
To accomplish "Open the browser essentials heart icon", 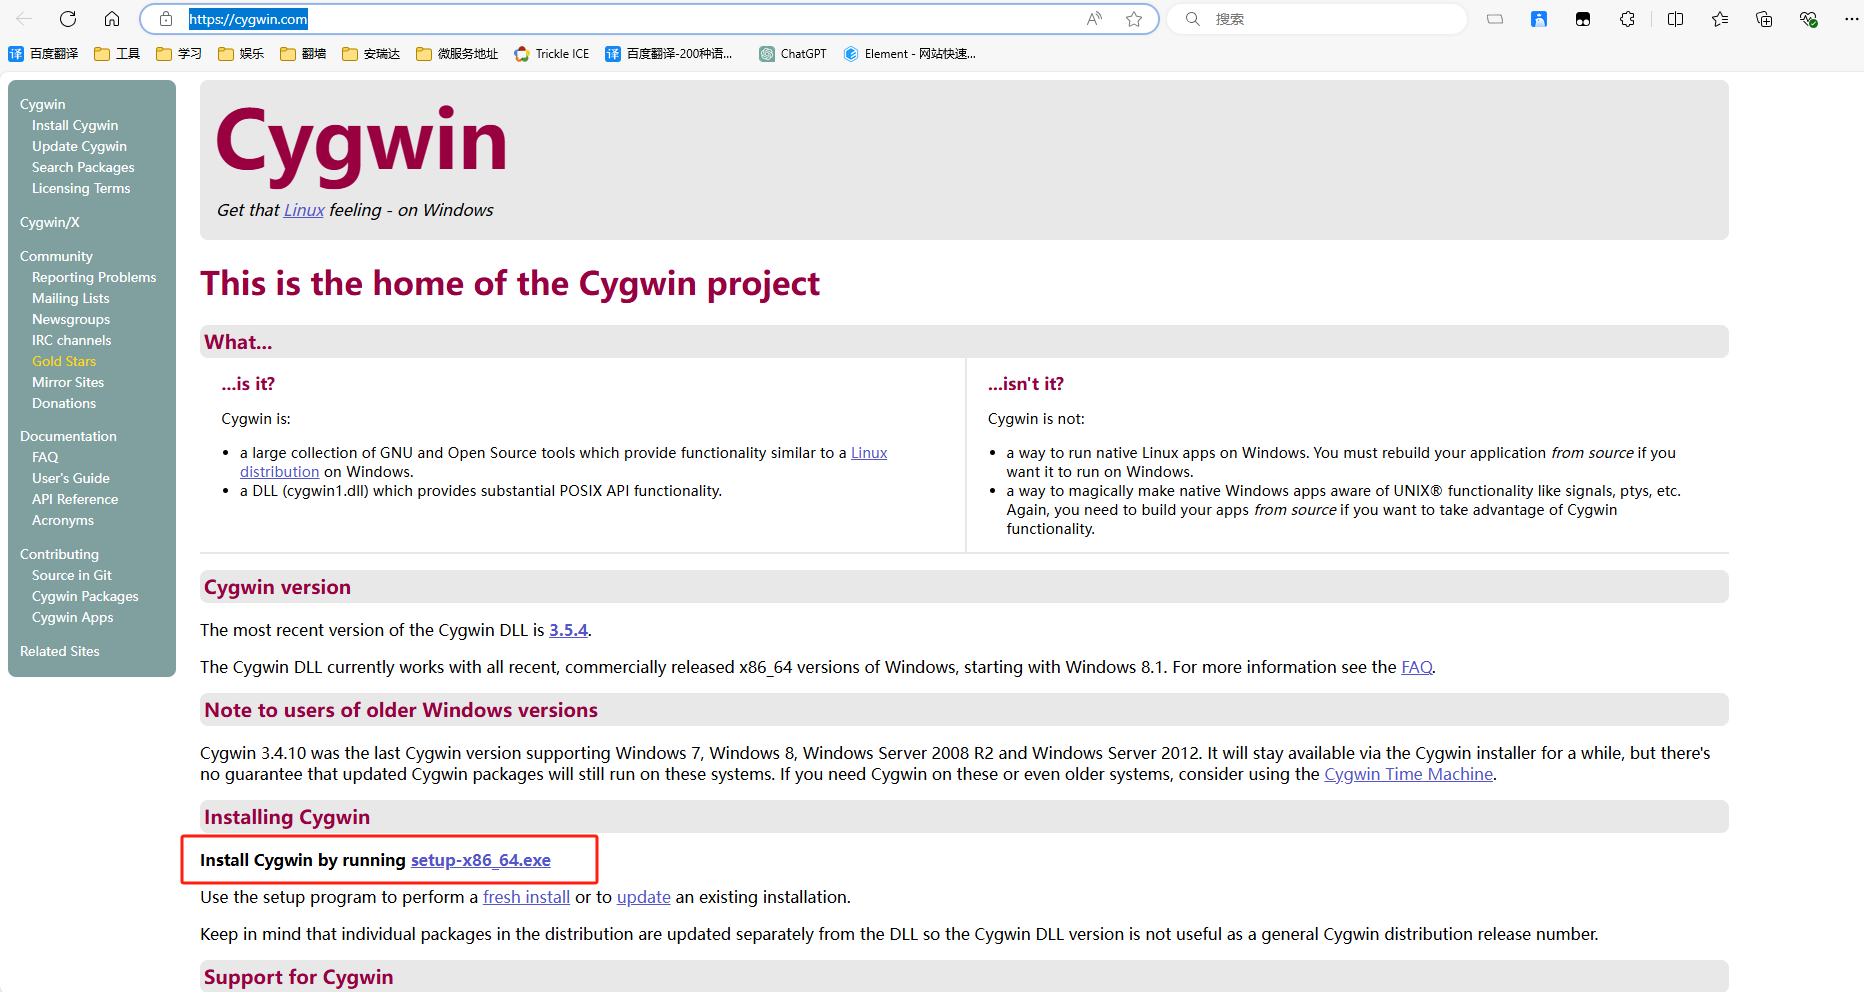I will 1808,19.
